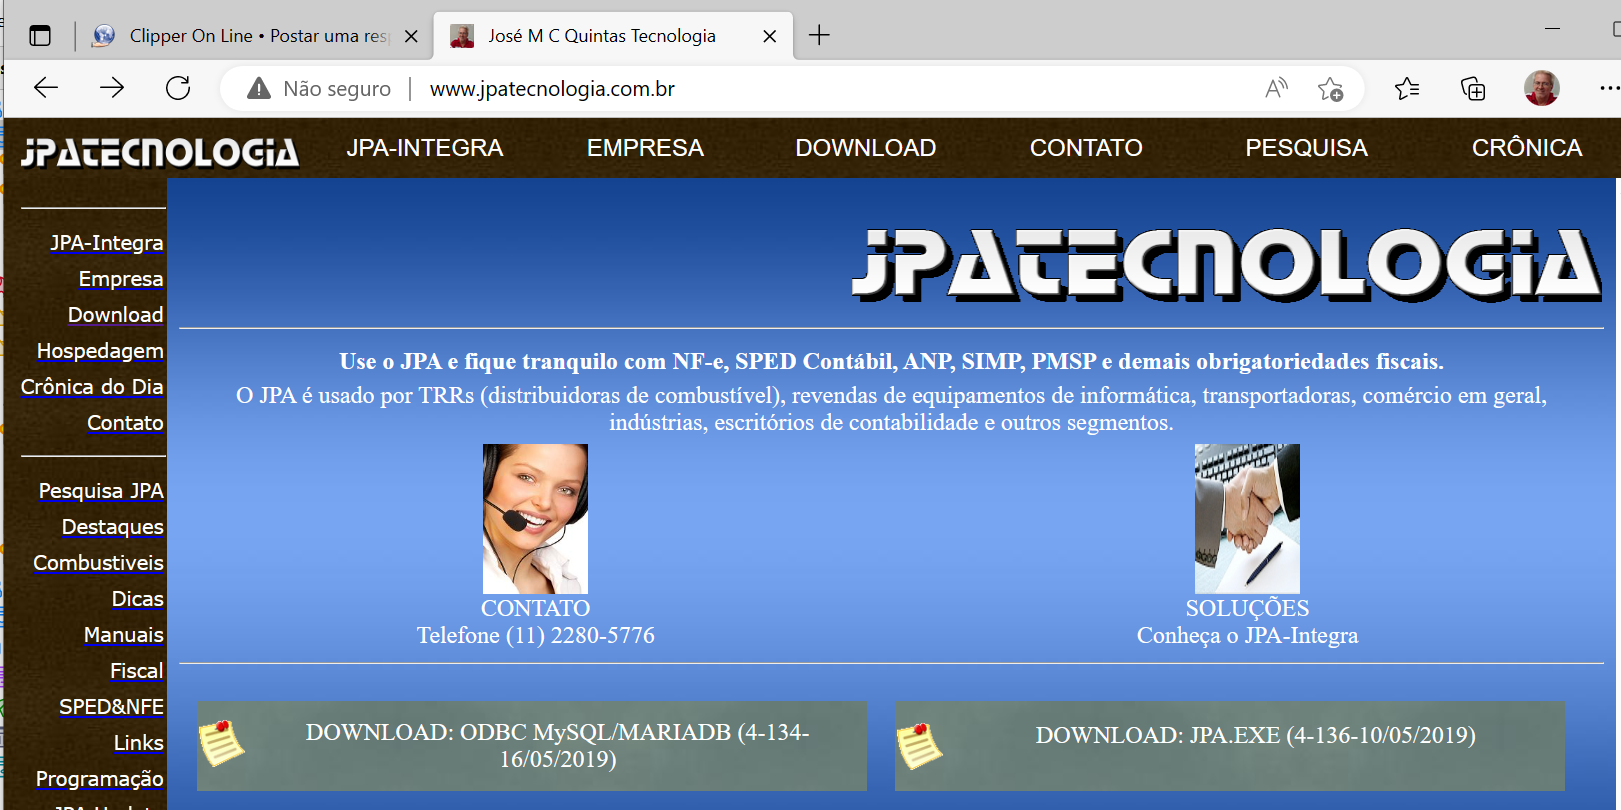
Task: Click the browser Forward arrow
Action: 112,88
